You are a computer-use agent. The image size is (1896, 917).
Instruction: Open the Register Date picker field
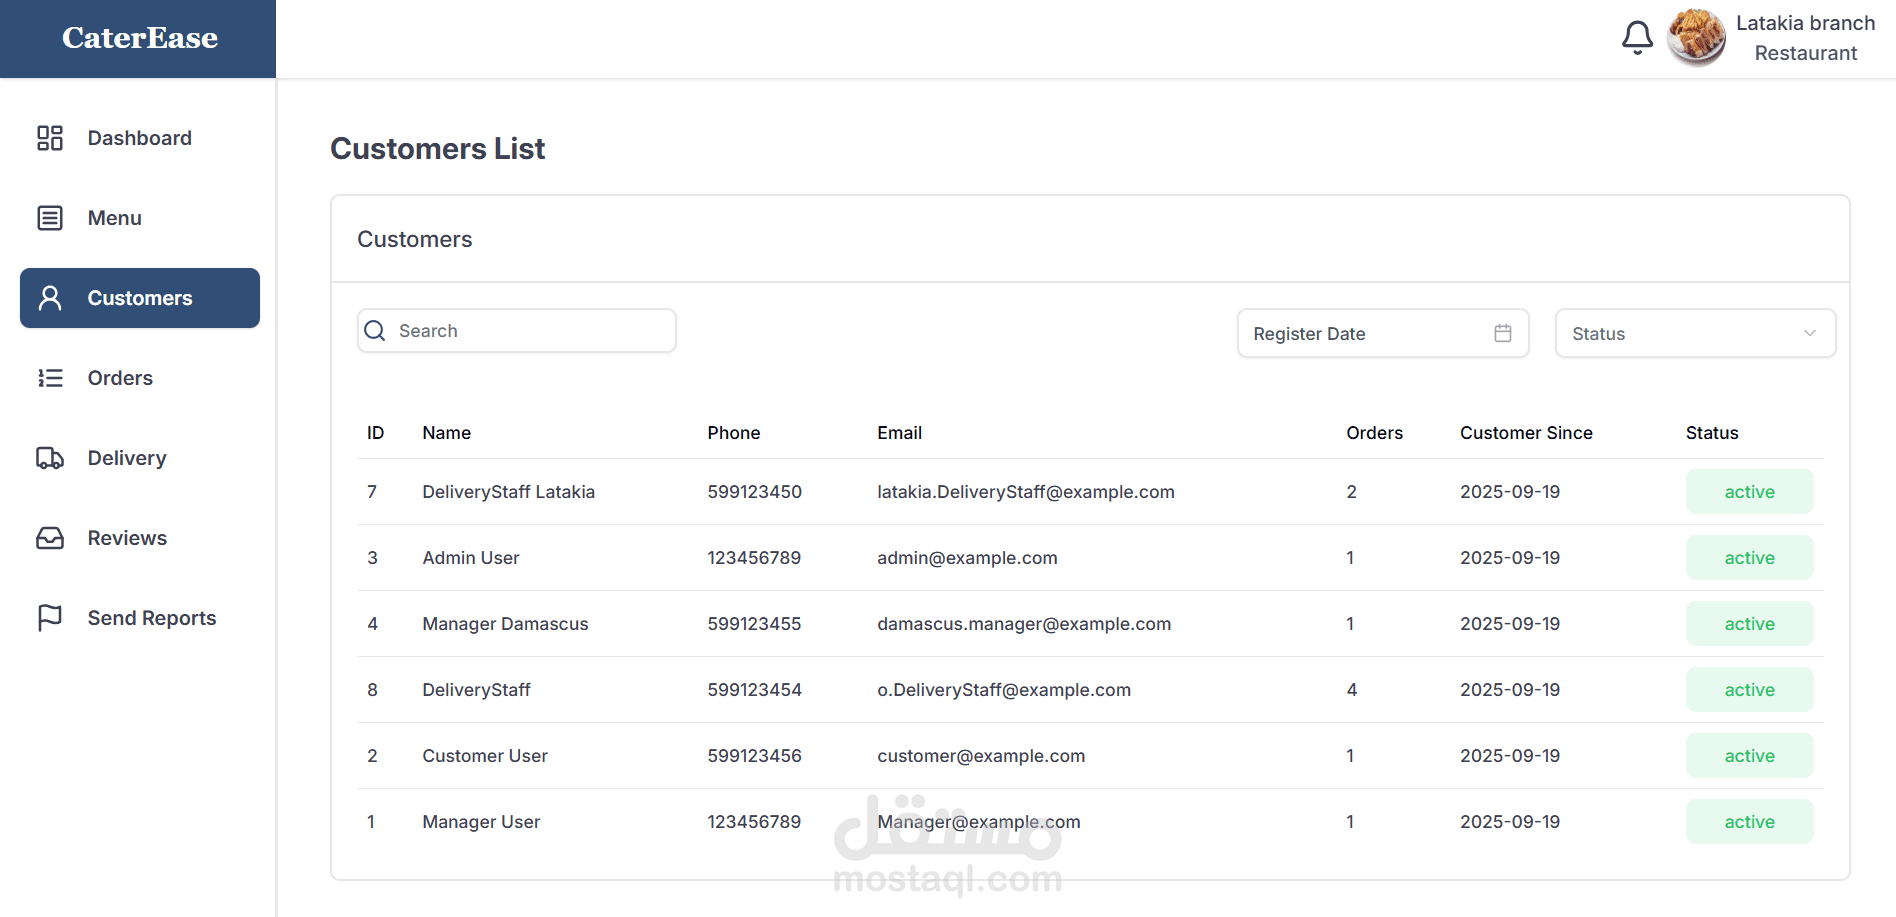[x=1368, y=333]
